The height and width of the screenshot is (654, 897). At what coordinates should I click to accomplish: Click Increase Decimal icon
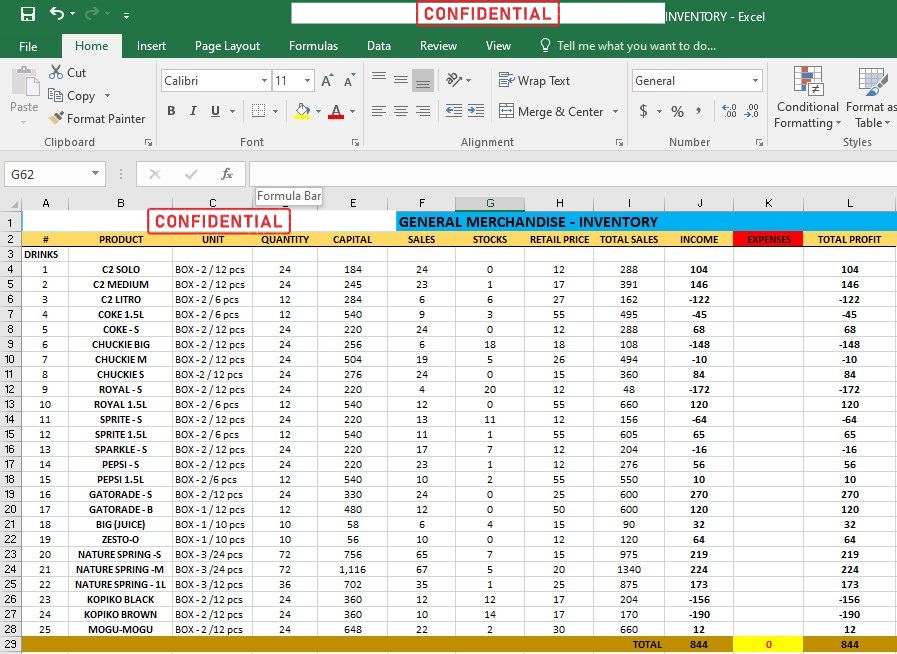pyautogui.click(x=729, y=111)
